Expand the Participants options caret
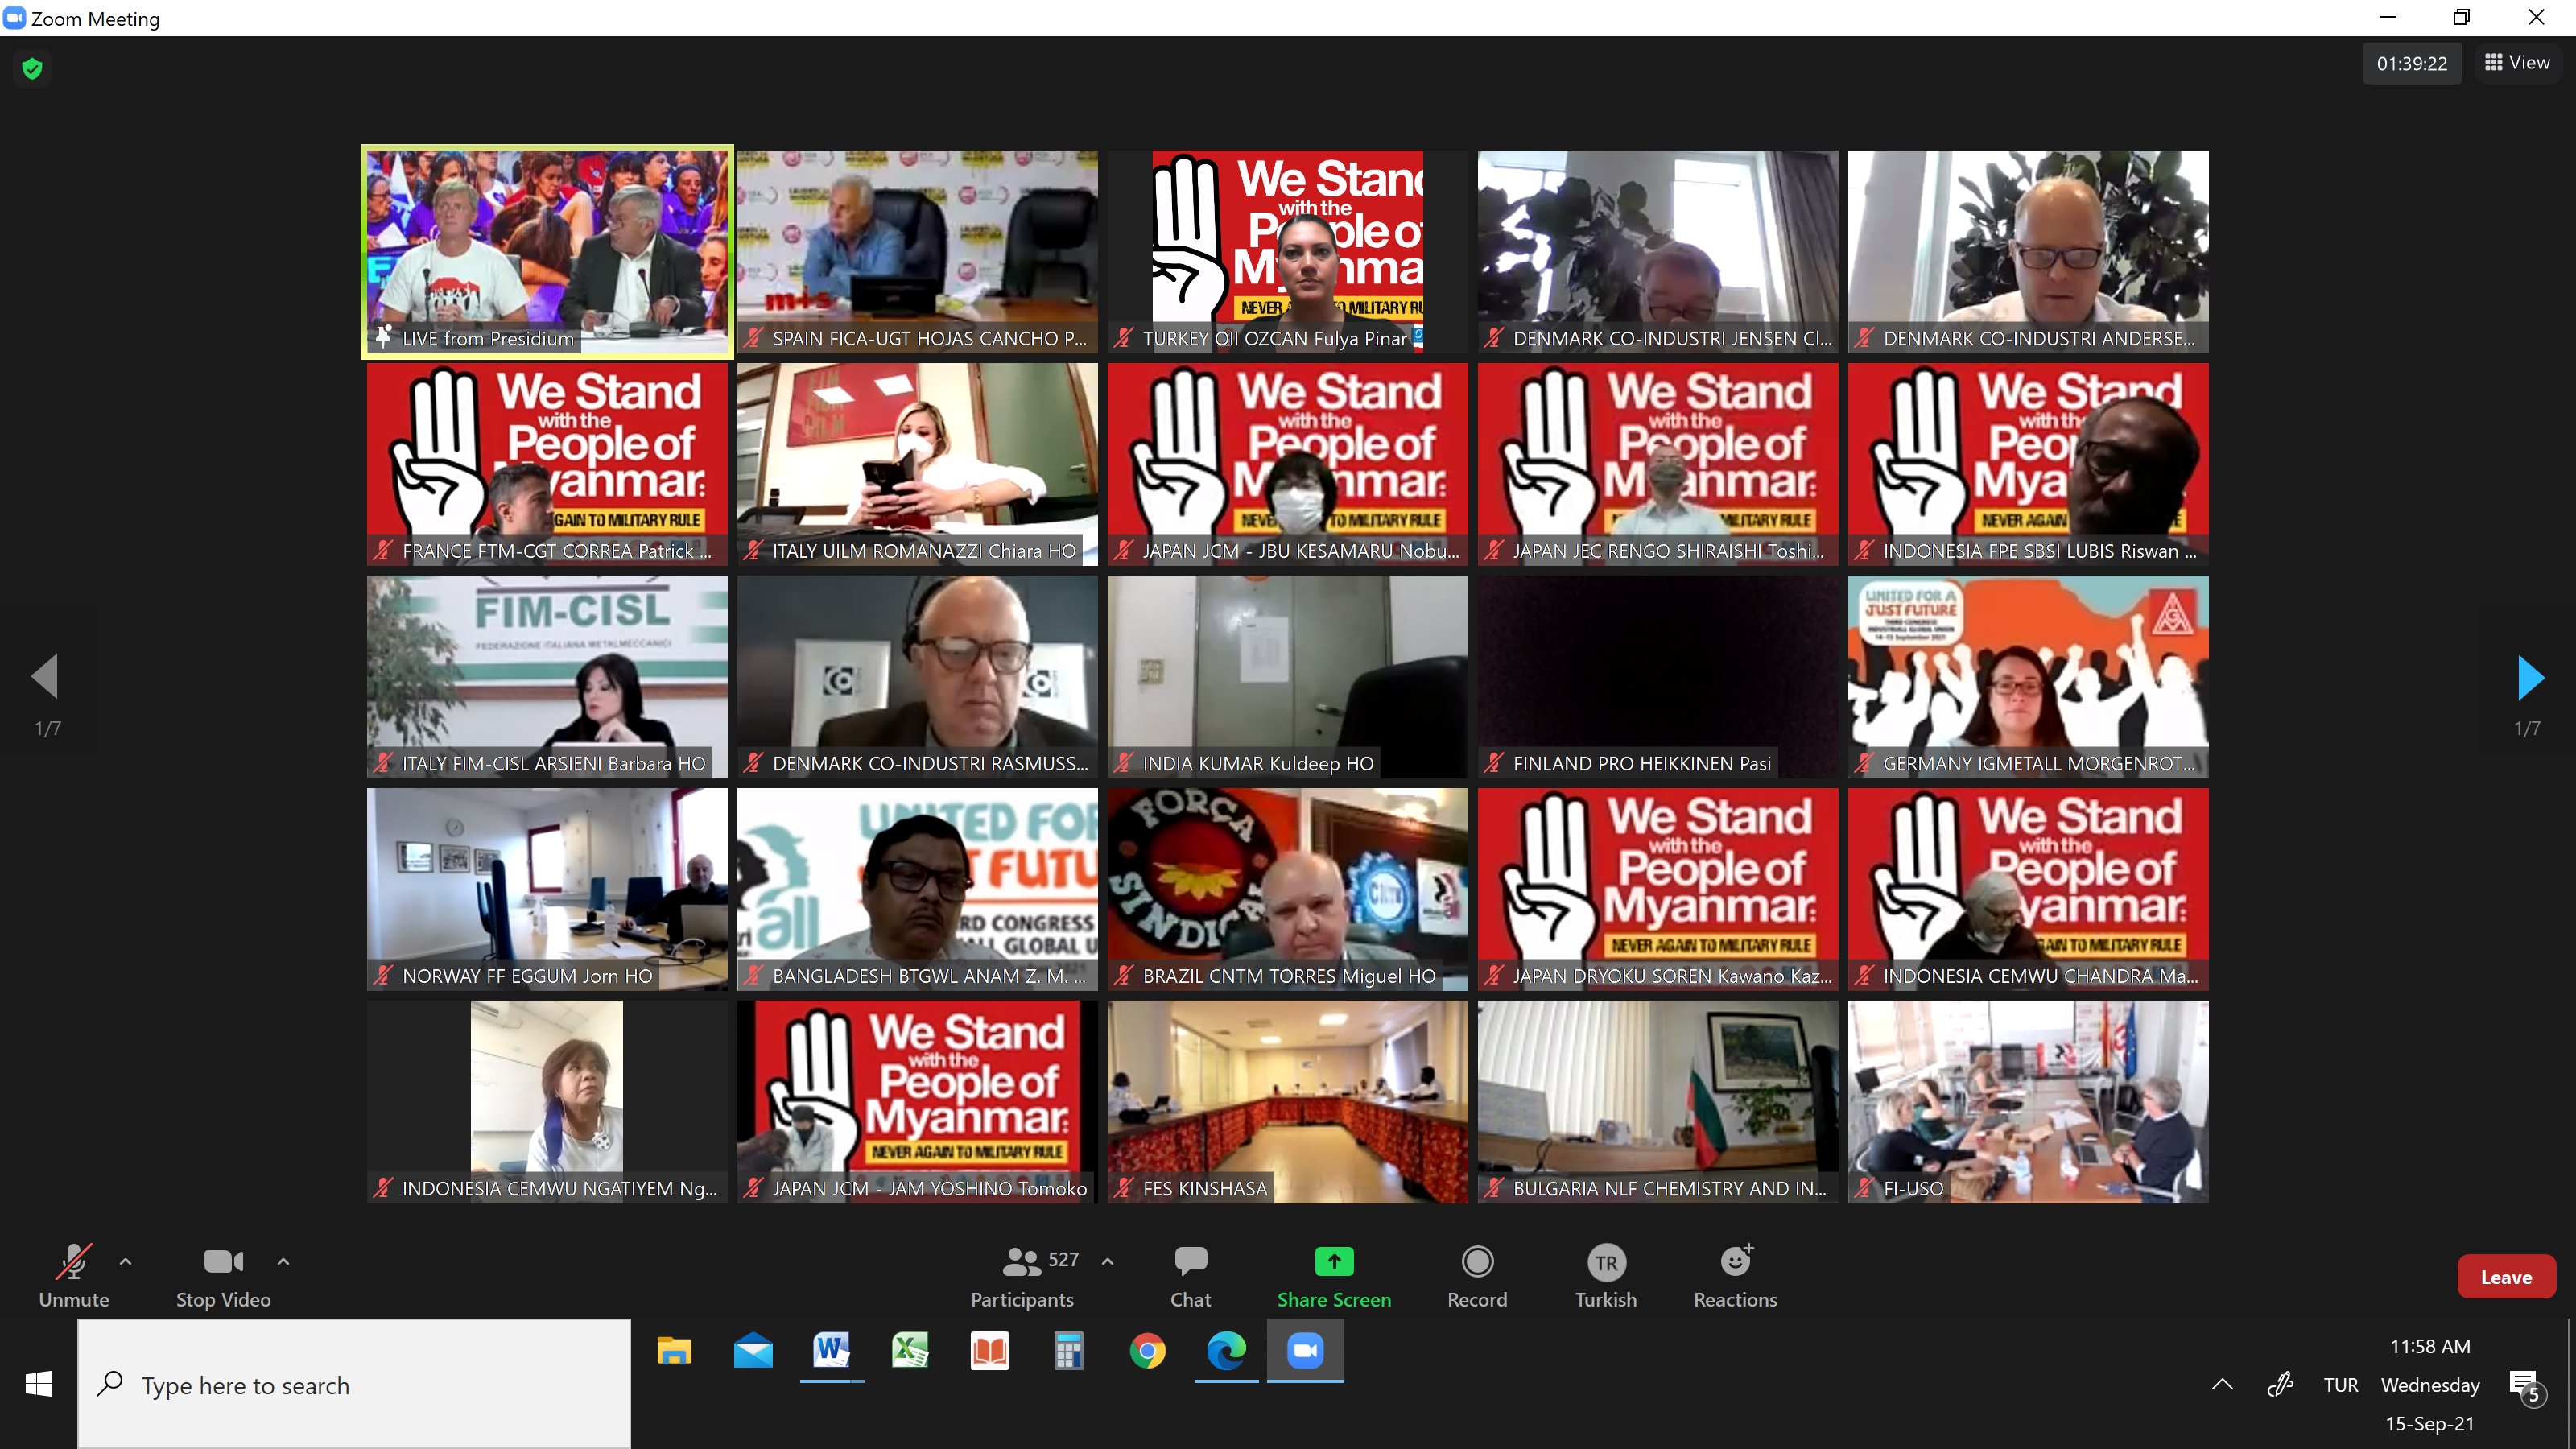 1107,1262
